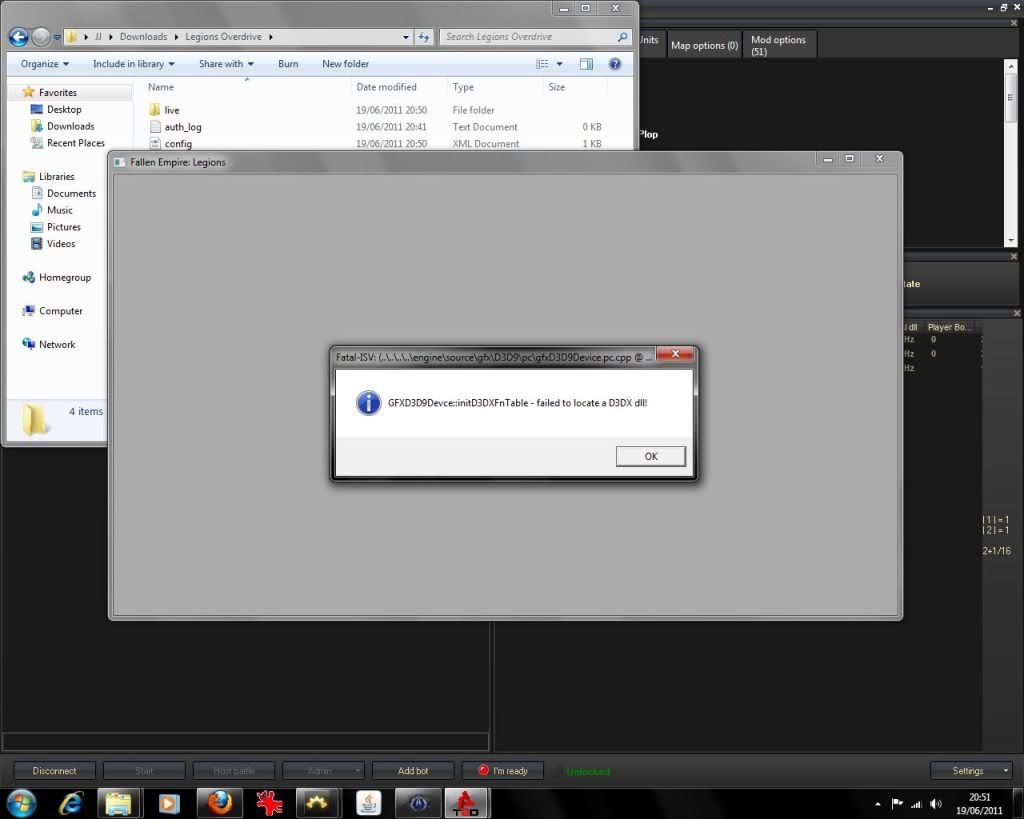The height and width of the screenshot is (819, 1024).
Task: Click the Explorer forward arrow button
Action: click(x=41, y=37)
